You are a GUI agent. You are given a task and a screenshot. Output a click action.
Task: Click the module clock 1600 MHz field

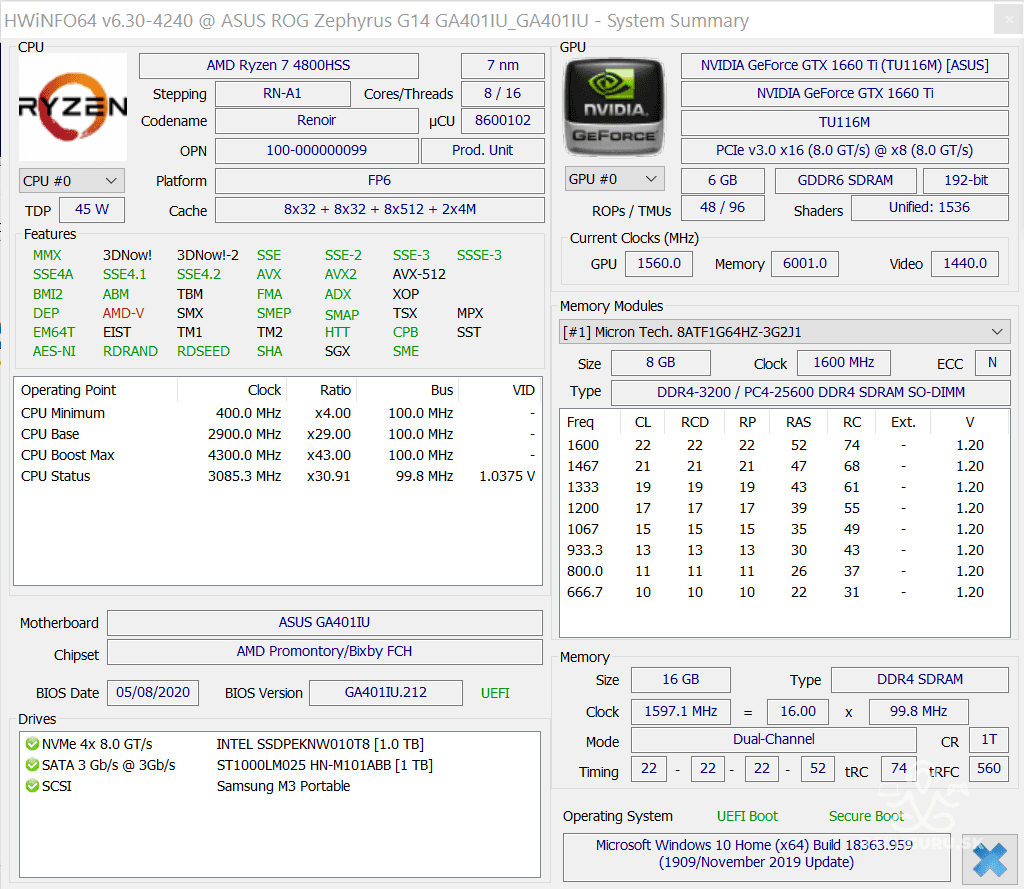pyautogui.click(x=844, y=363)
